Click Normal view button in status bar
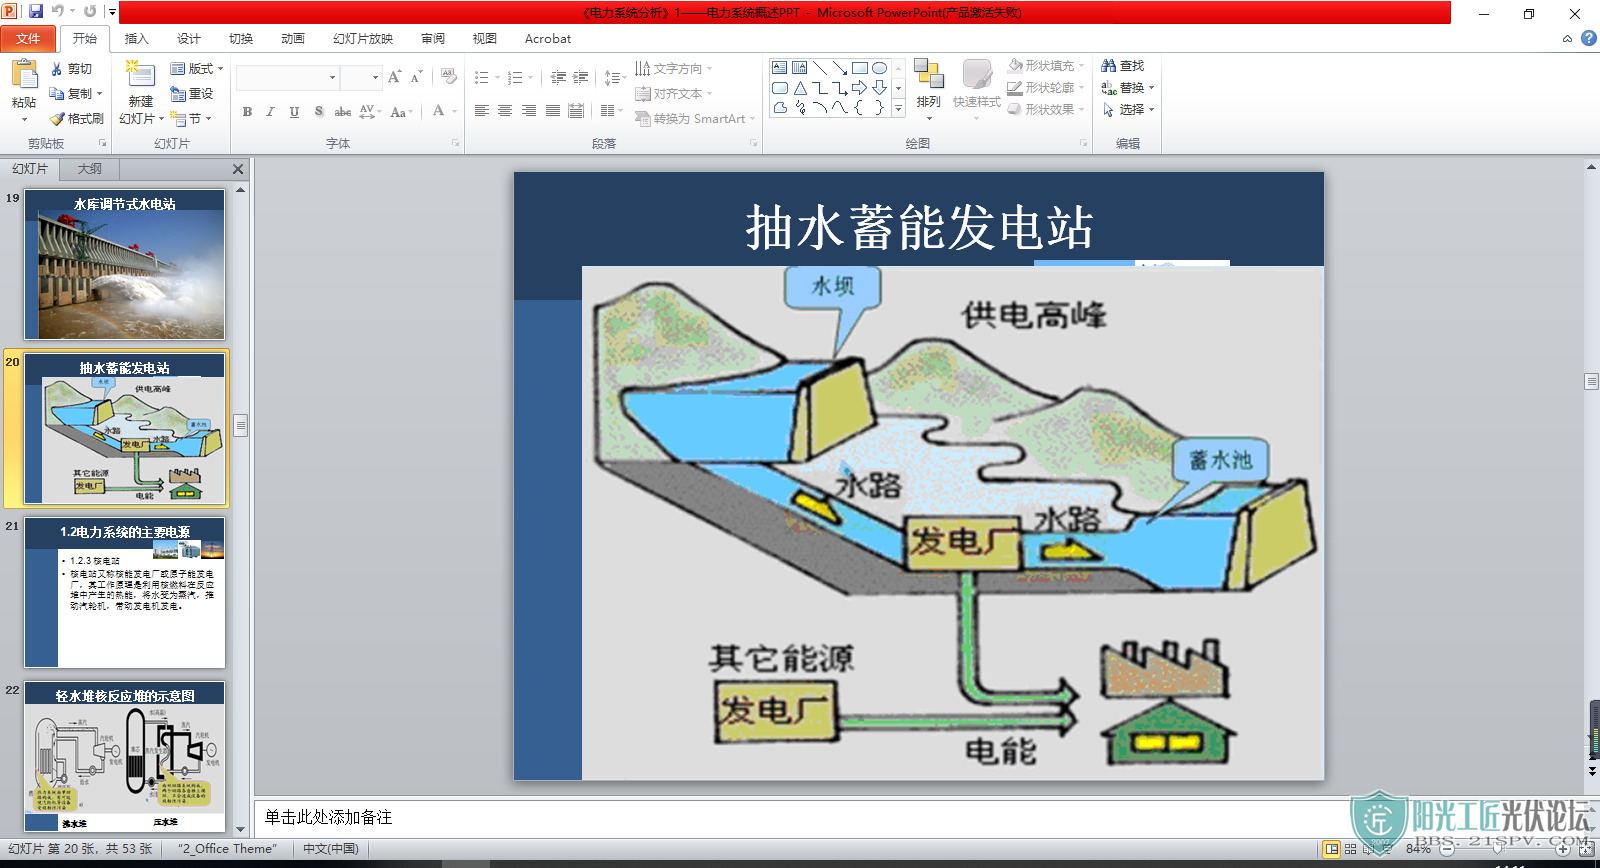The height and width of the screenshot is (868, 1600). pyautogui.click(x=1331, y=849)
